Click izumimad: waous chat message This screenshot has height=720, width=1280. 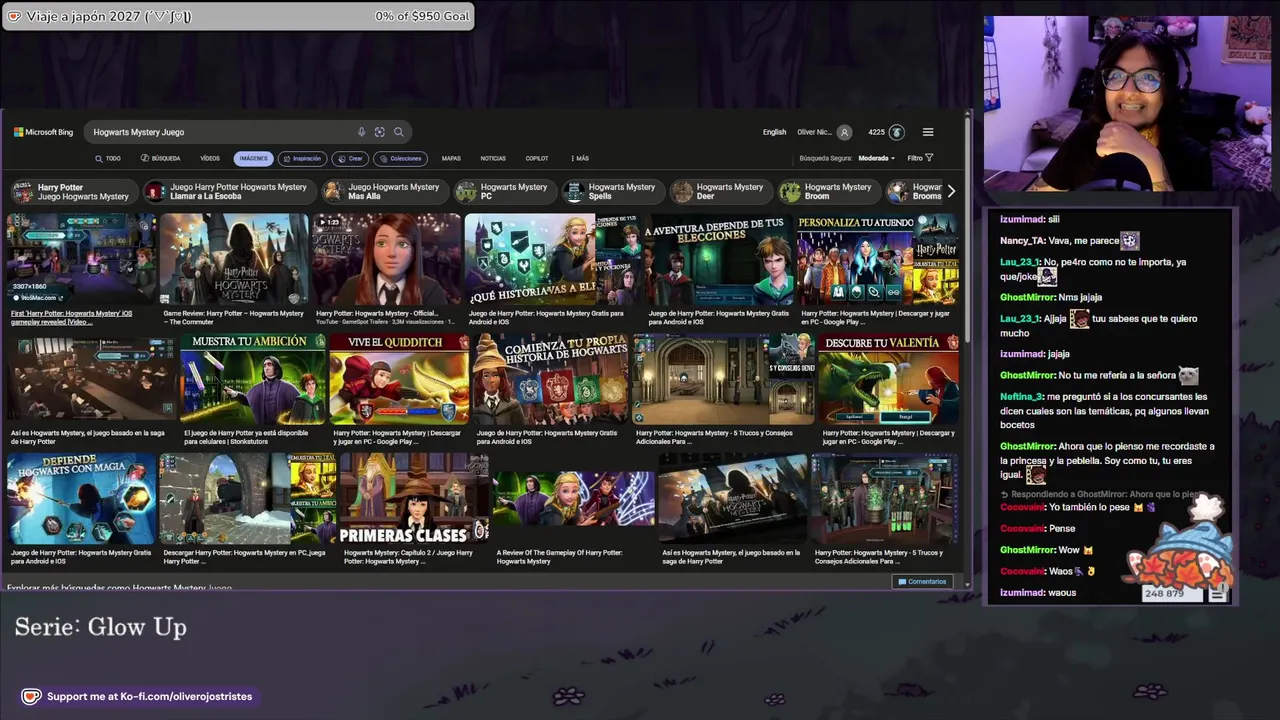[1038, 593]
